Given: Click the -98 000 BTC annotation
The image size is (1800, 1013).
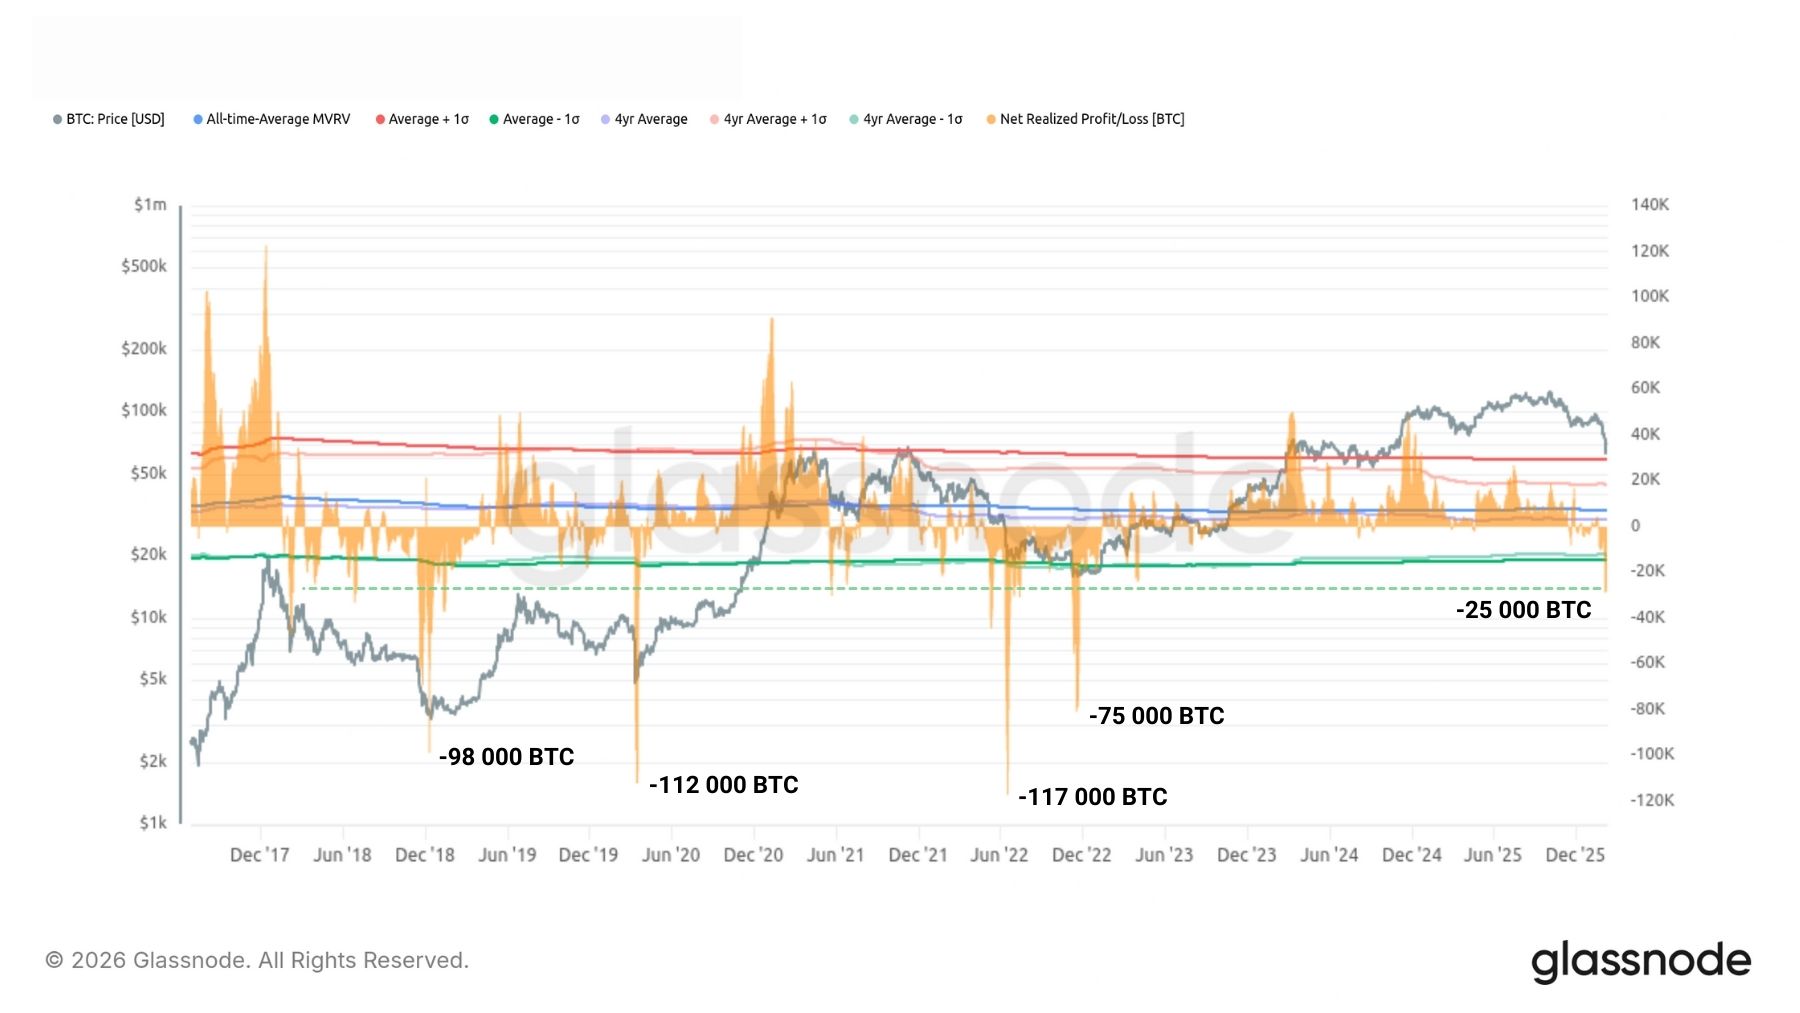Looking at the screenshot, I should coord(505,757).
